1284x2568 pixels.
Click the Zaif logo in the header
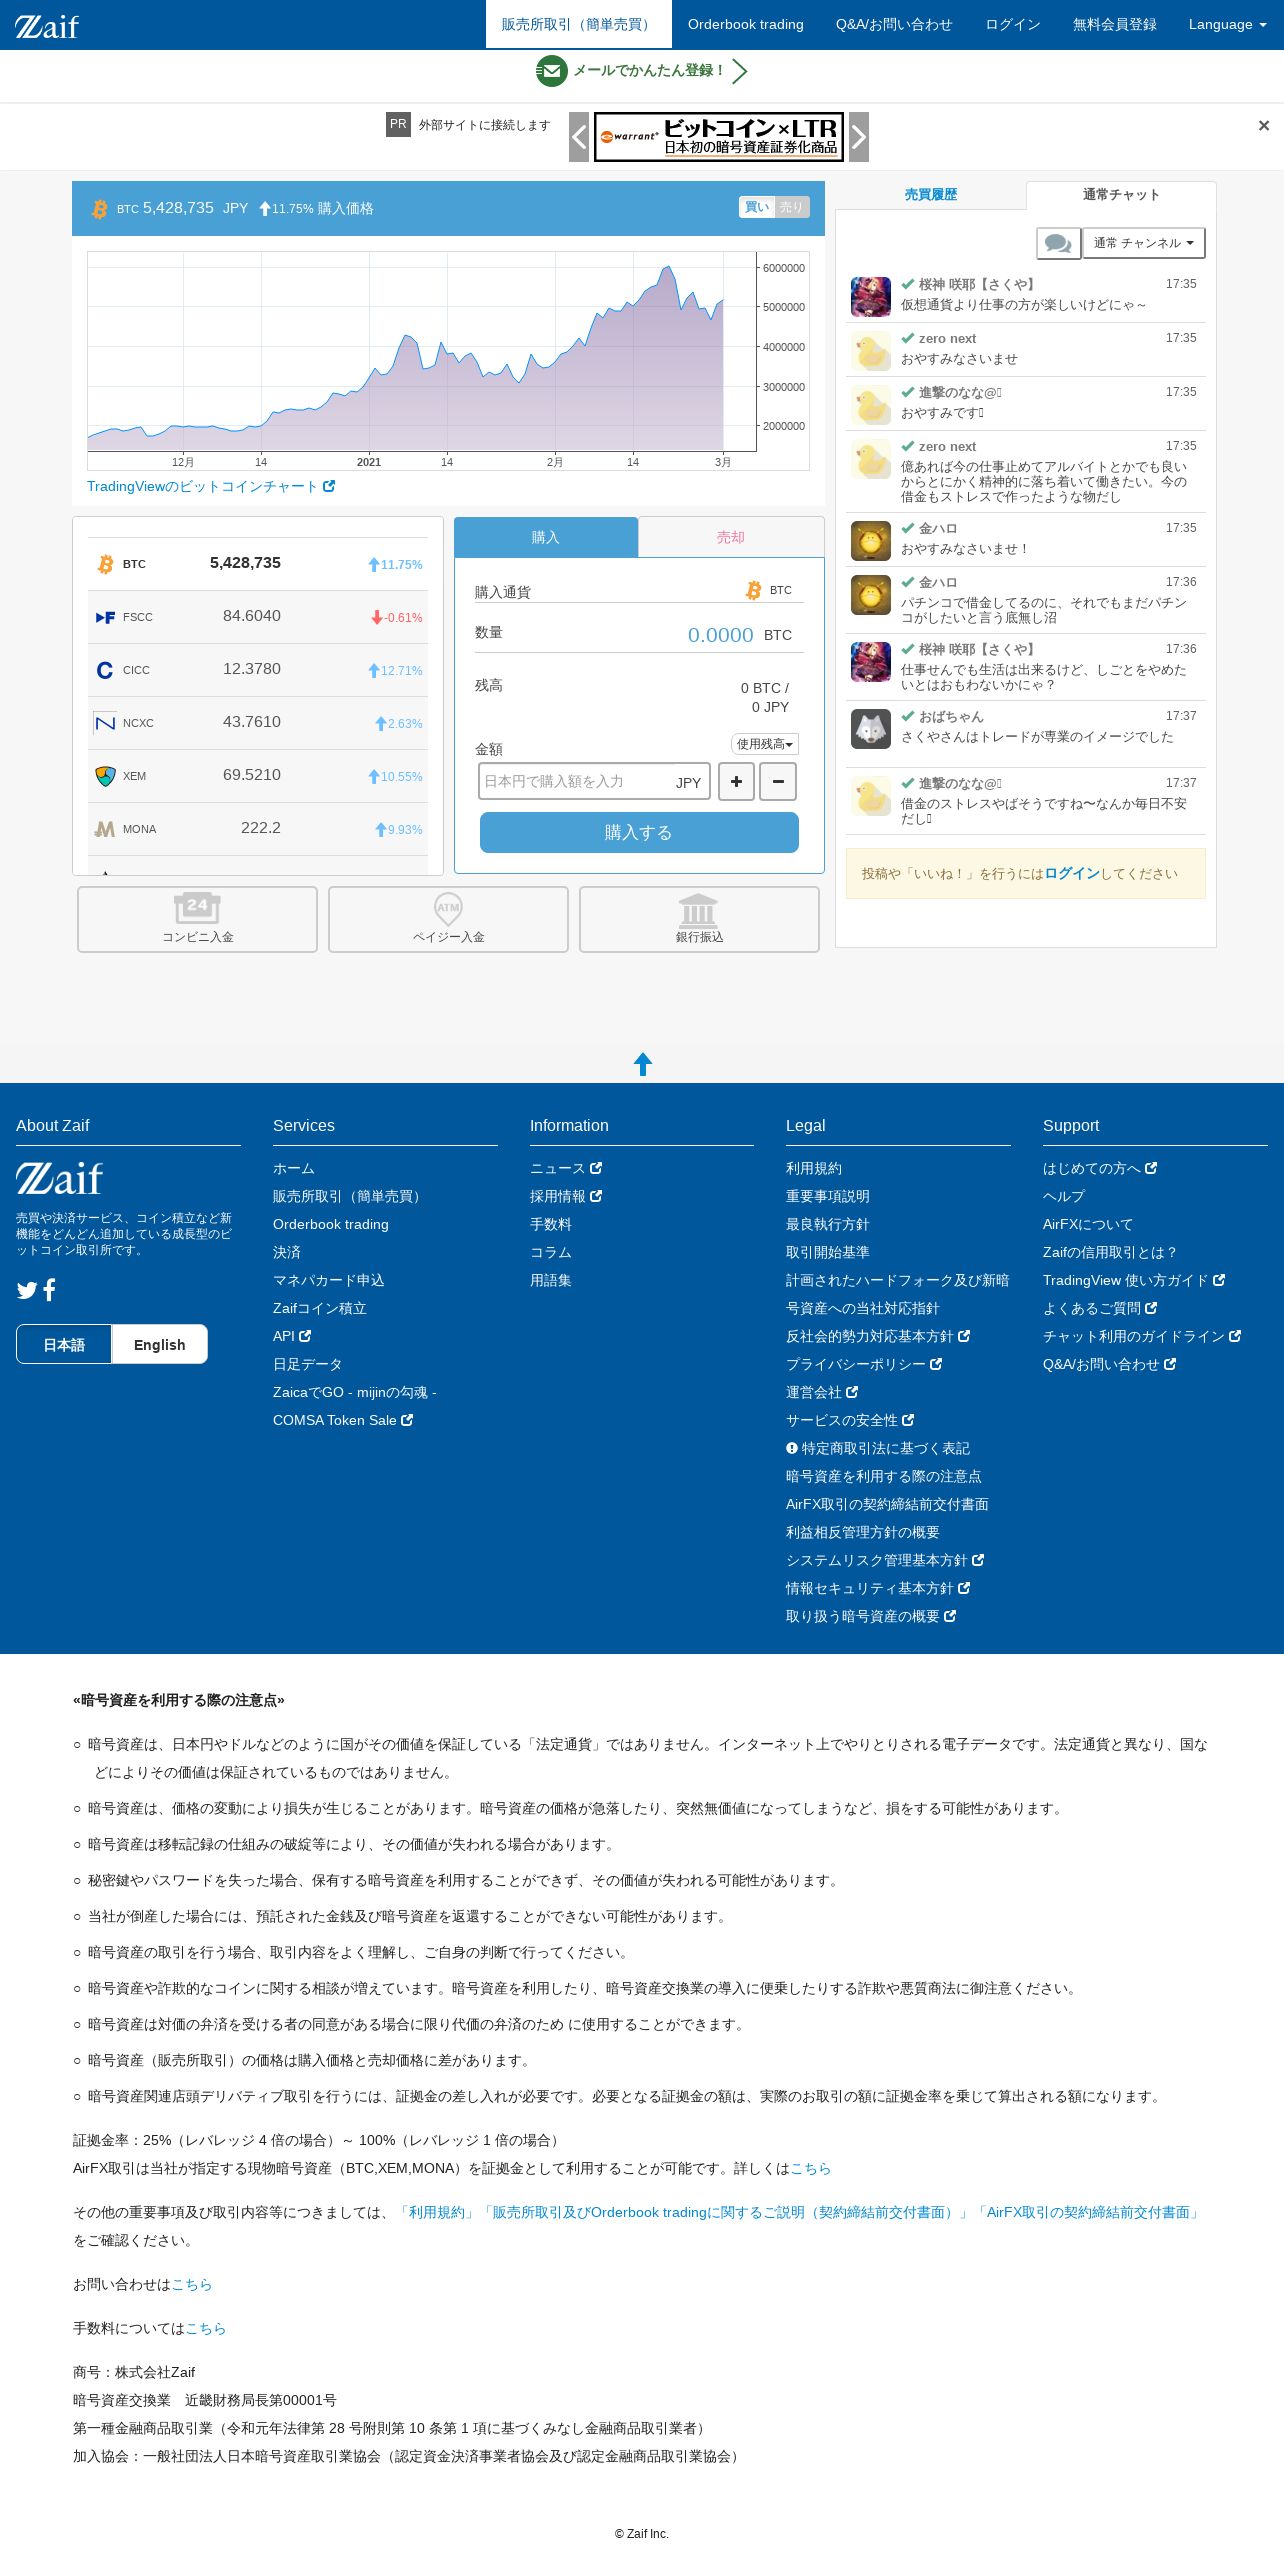coord(47,26)
